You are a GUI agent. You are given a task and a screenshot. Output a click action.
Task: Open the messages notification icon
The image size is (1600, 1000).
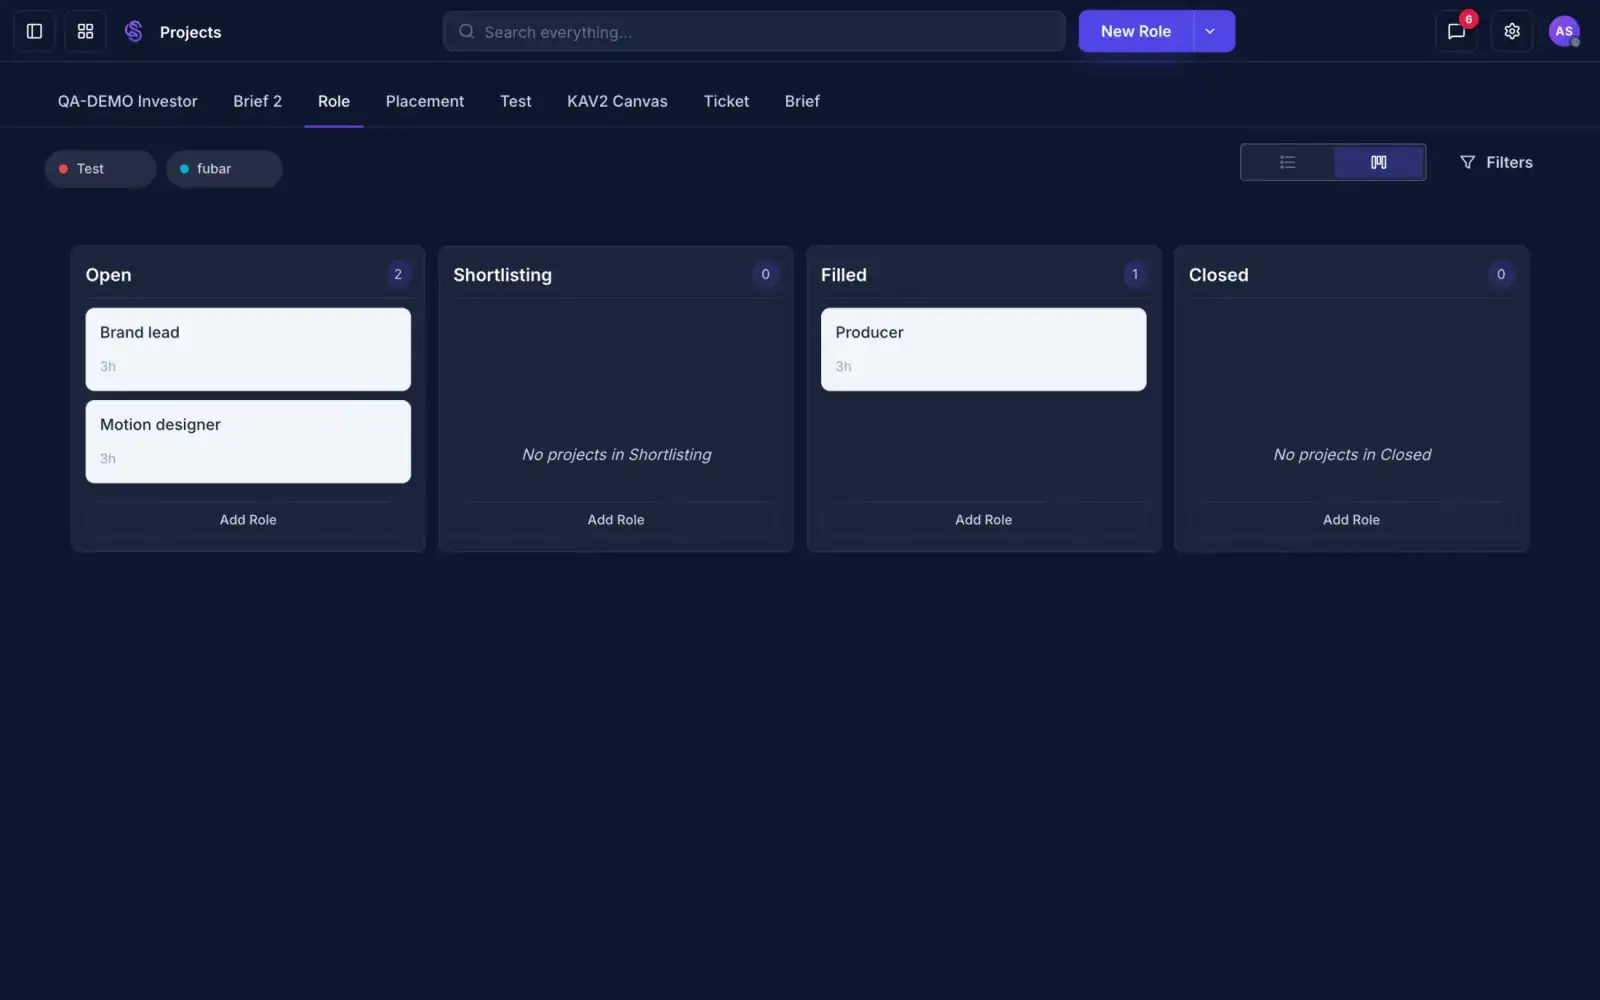(1456, 31)
